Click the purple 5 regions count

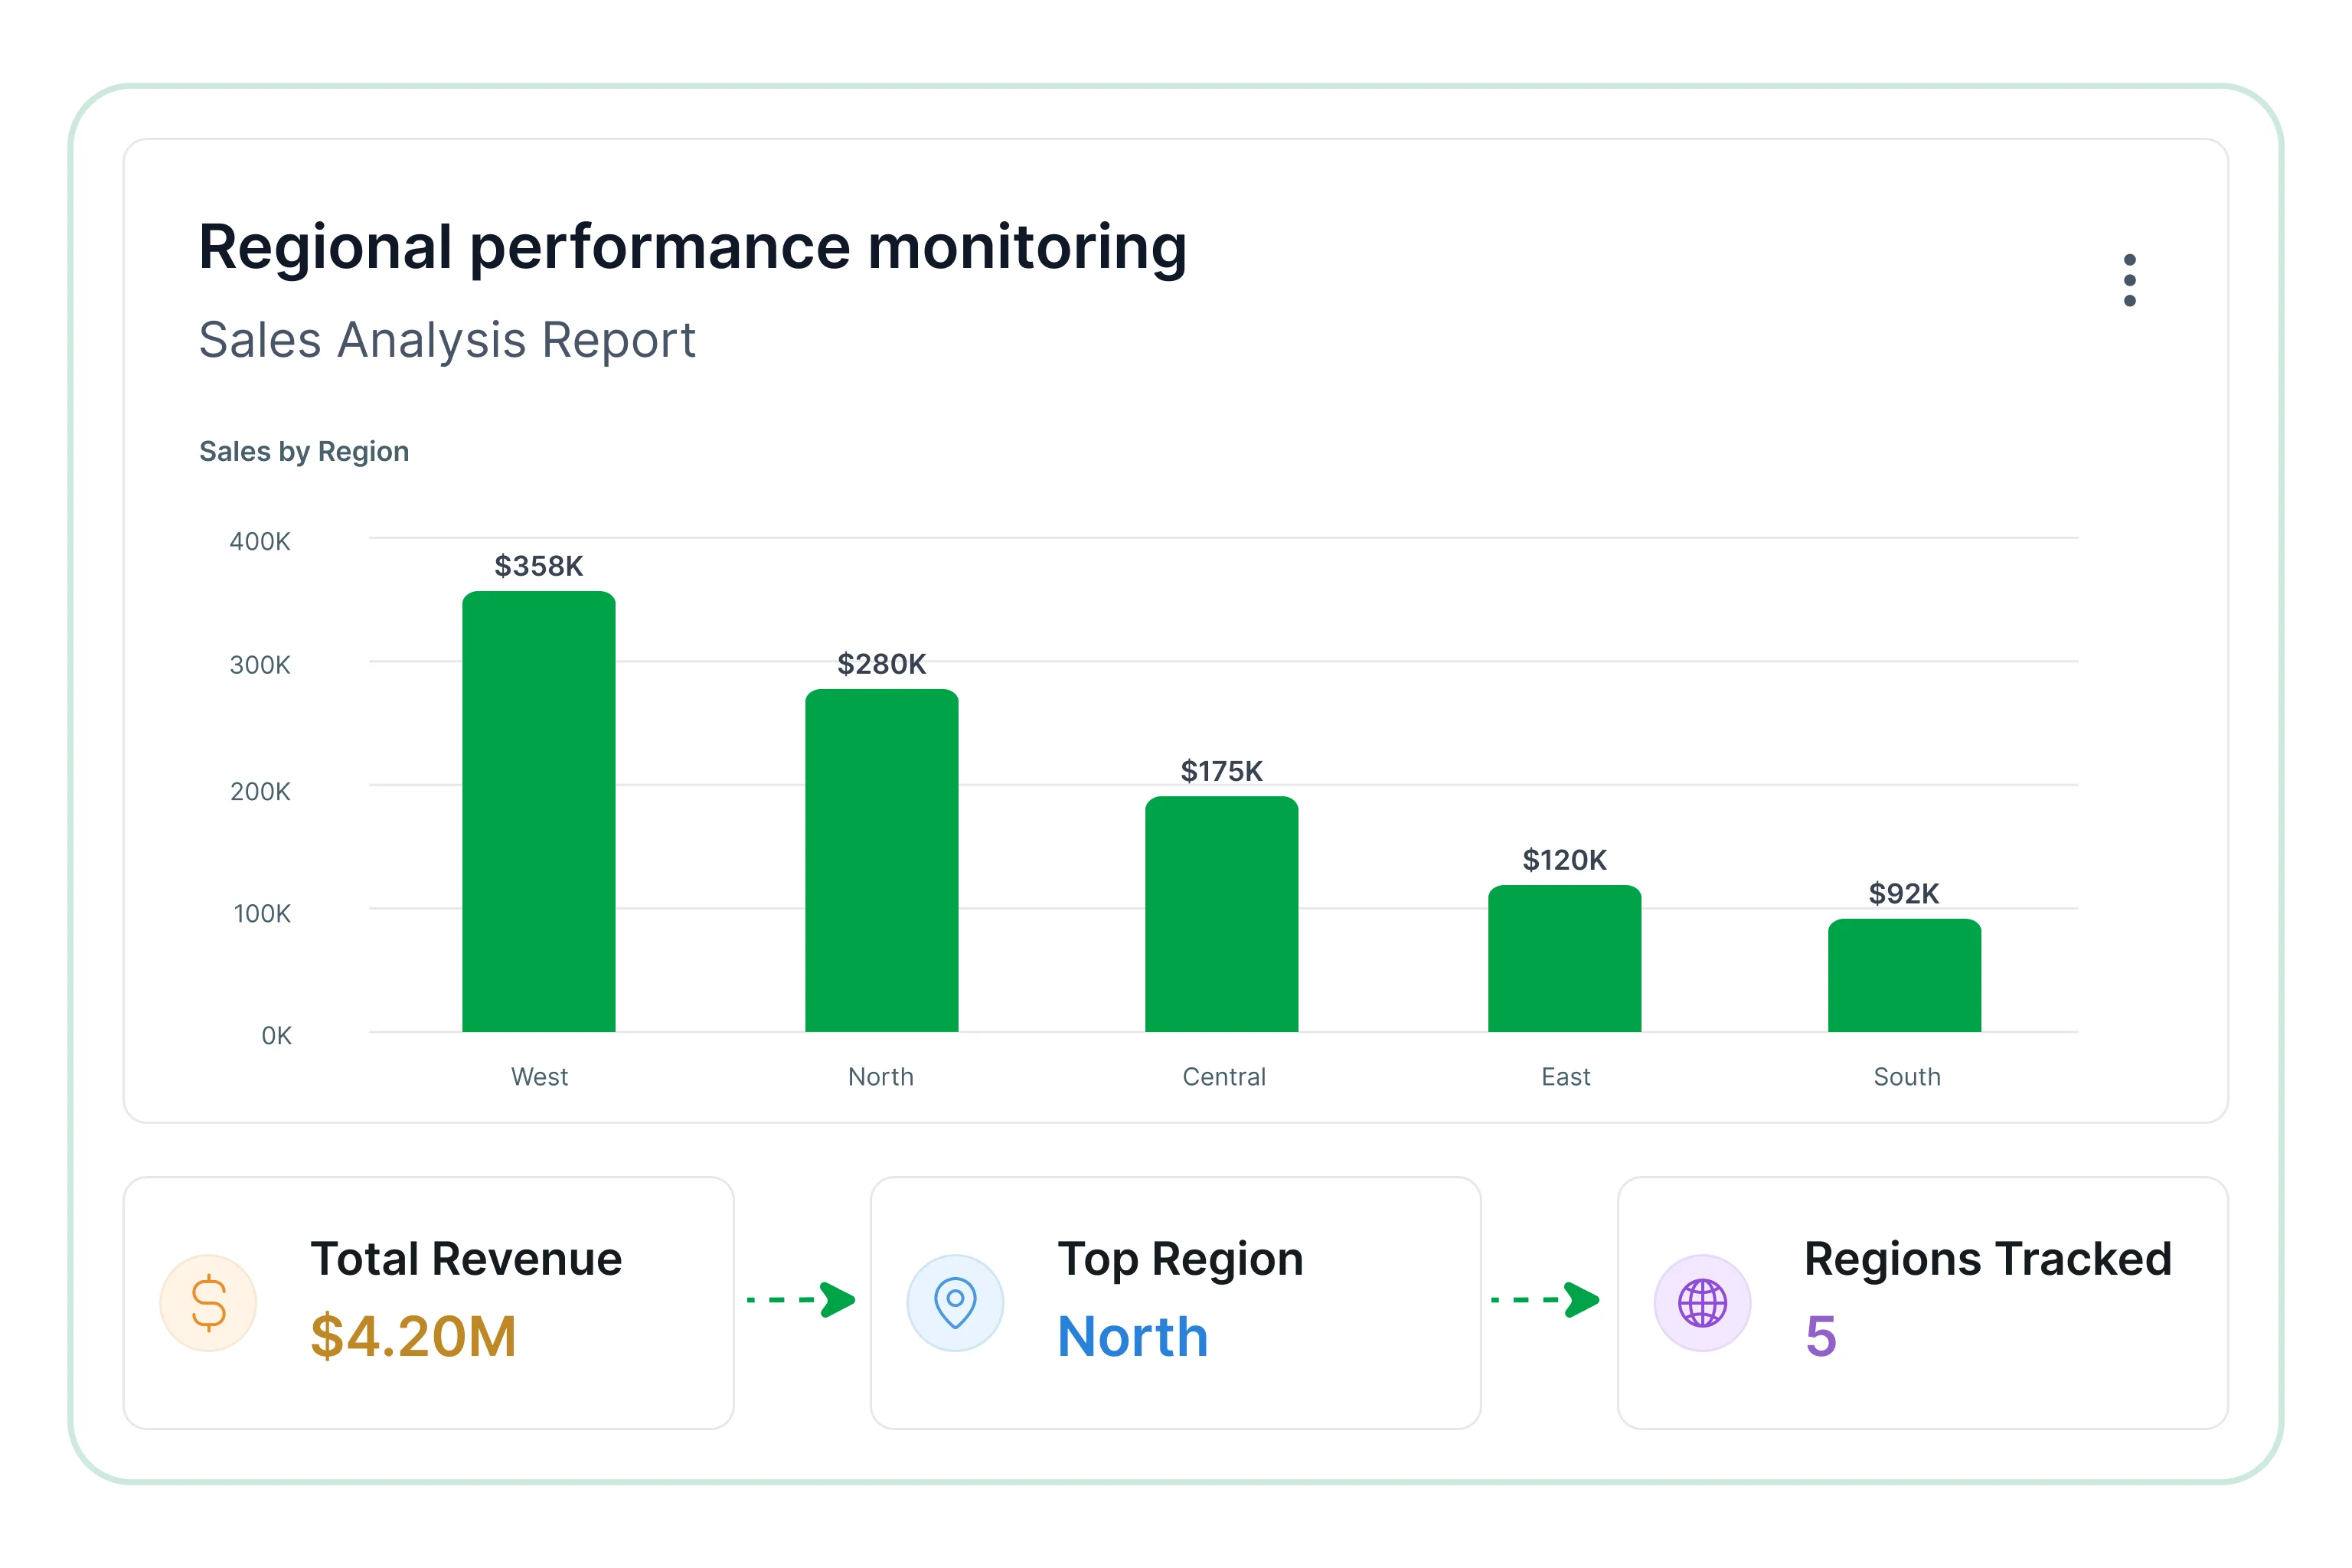pyautogui.click(x=1821, y=1337)
